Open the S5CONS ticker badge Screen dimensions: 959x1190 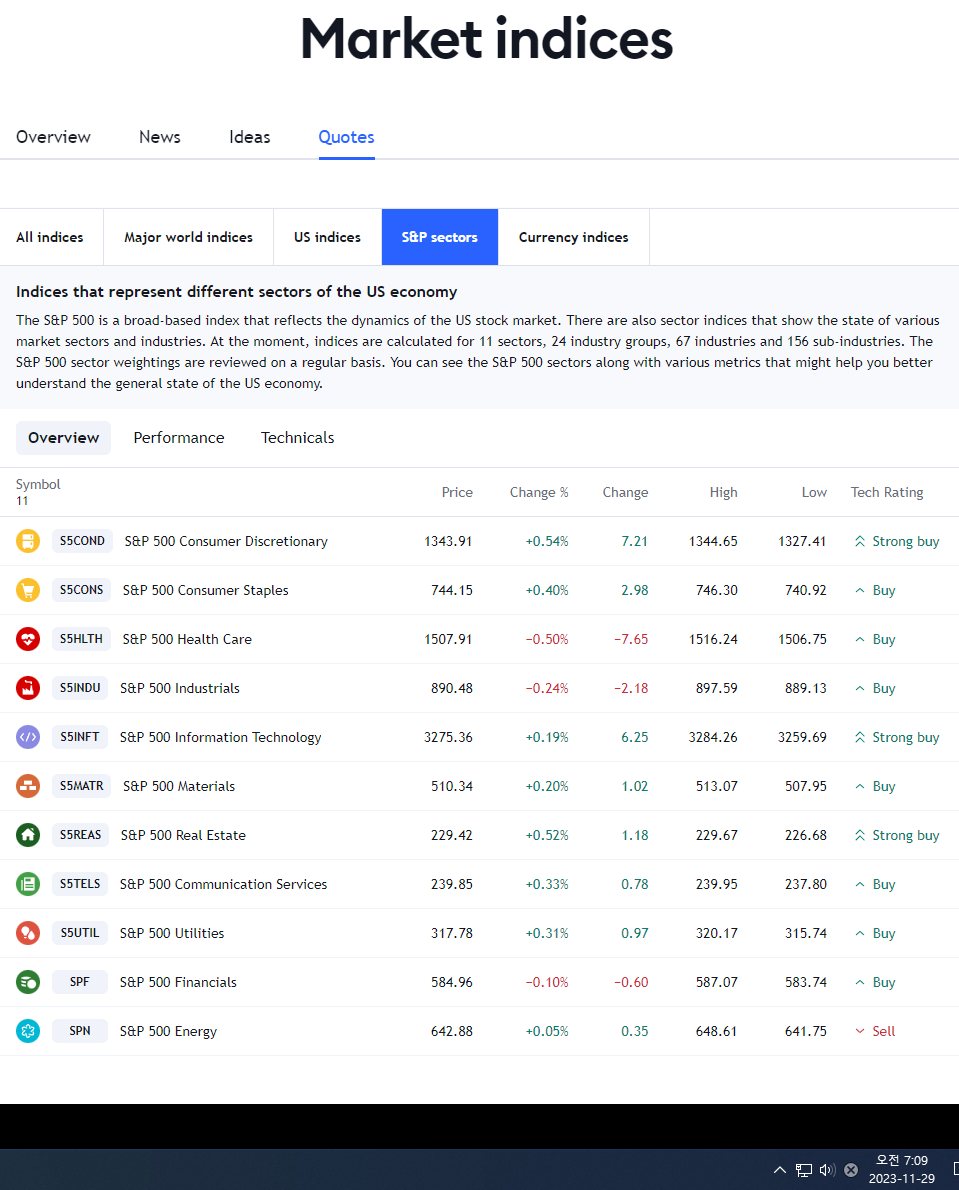point(81,590)
